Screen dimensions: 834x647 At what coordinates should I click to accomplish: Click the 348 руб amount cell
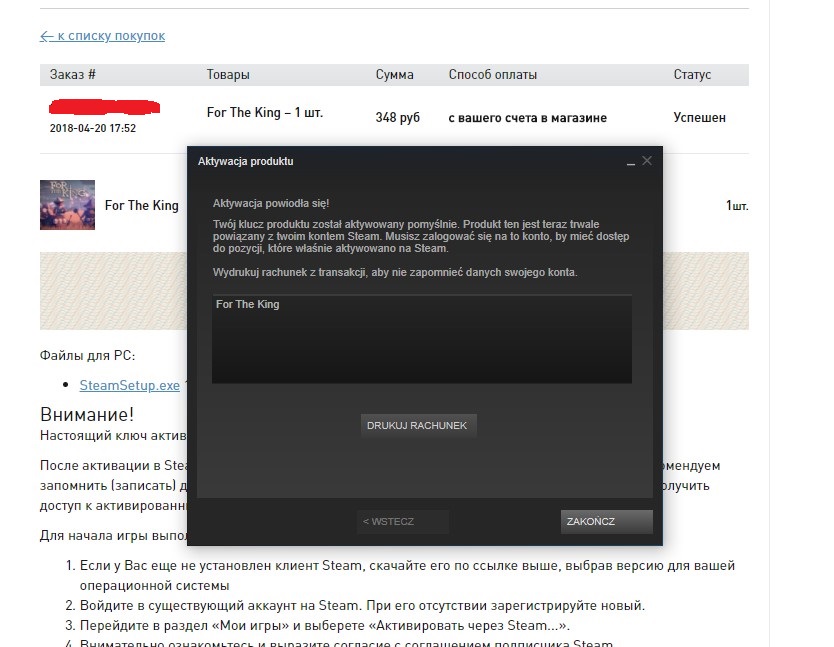click(397, 118)
